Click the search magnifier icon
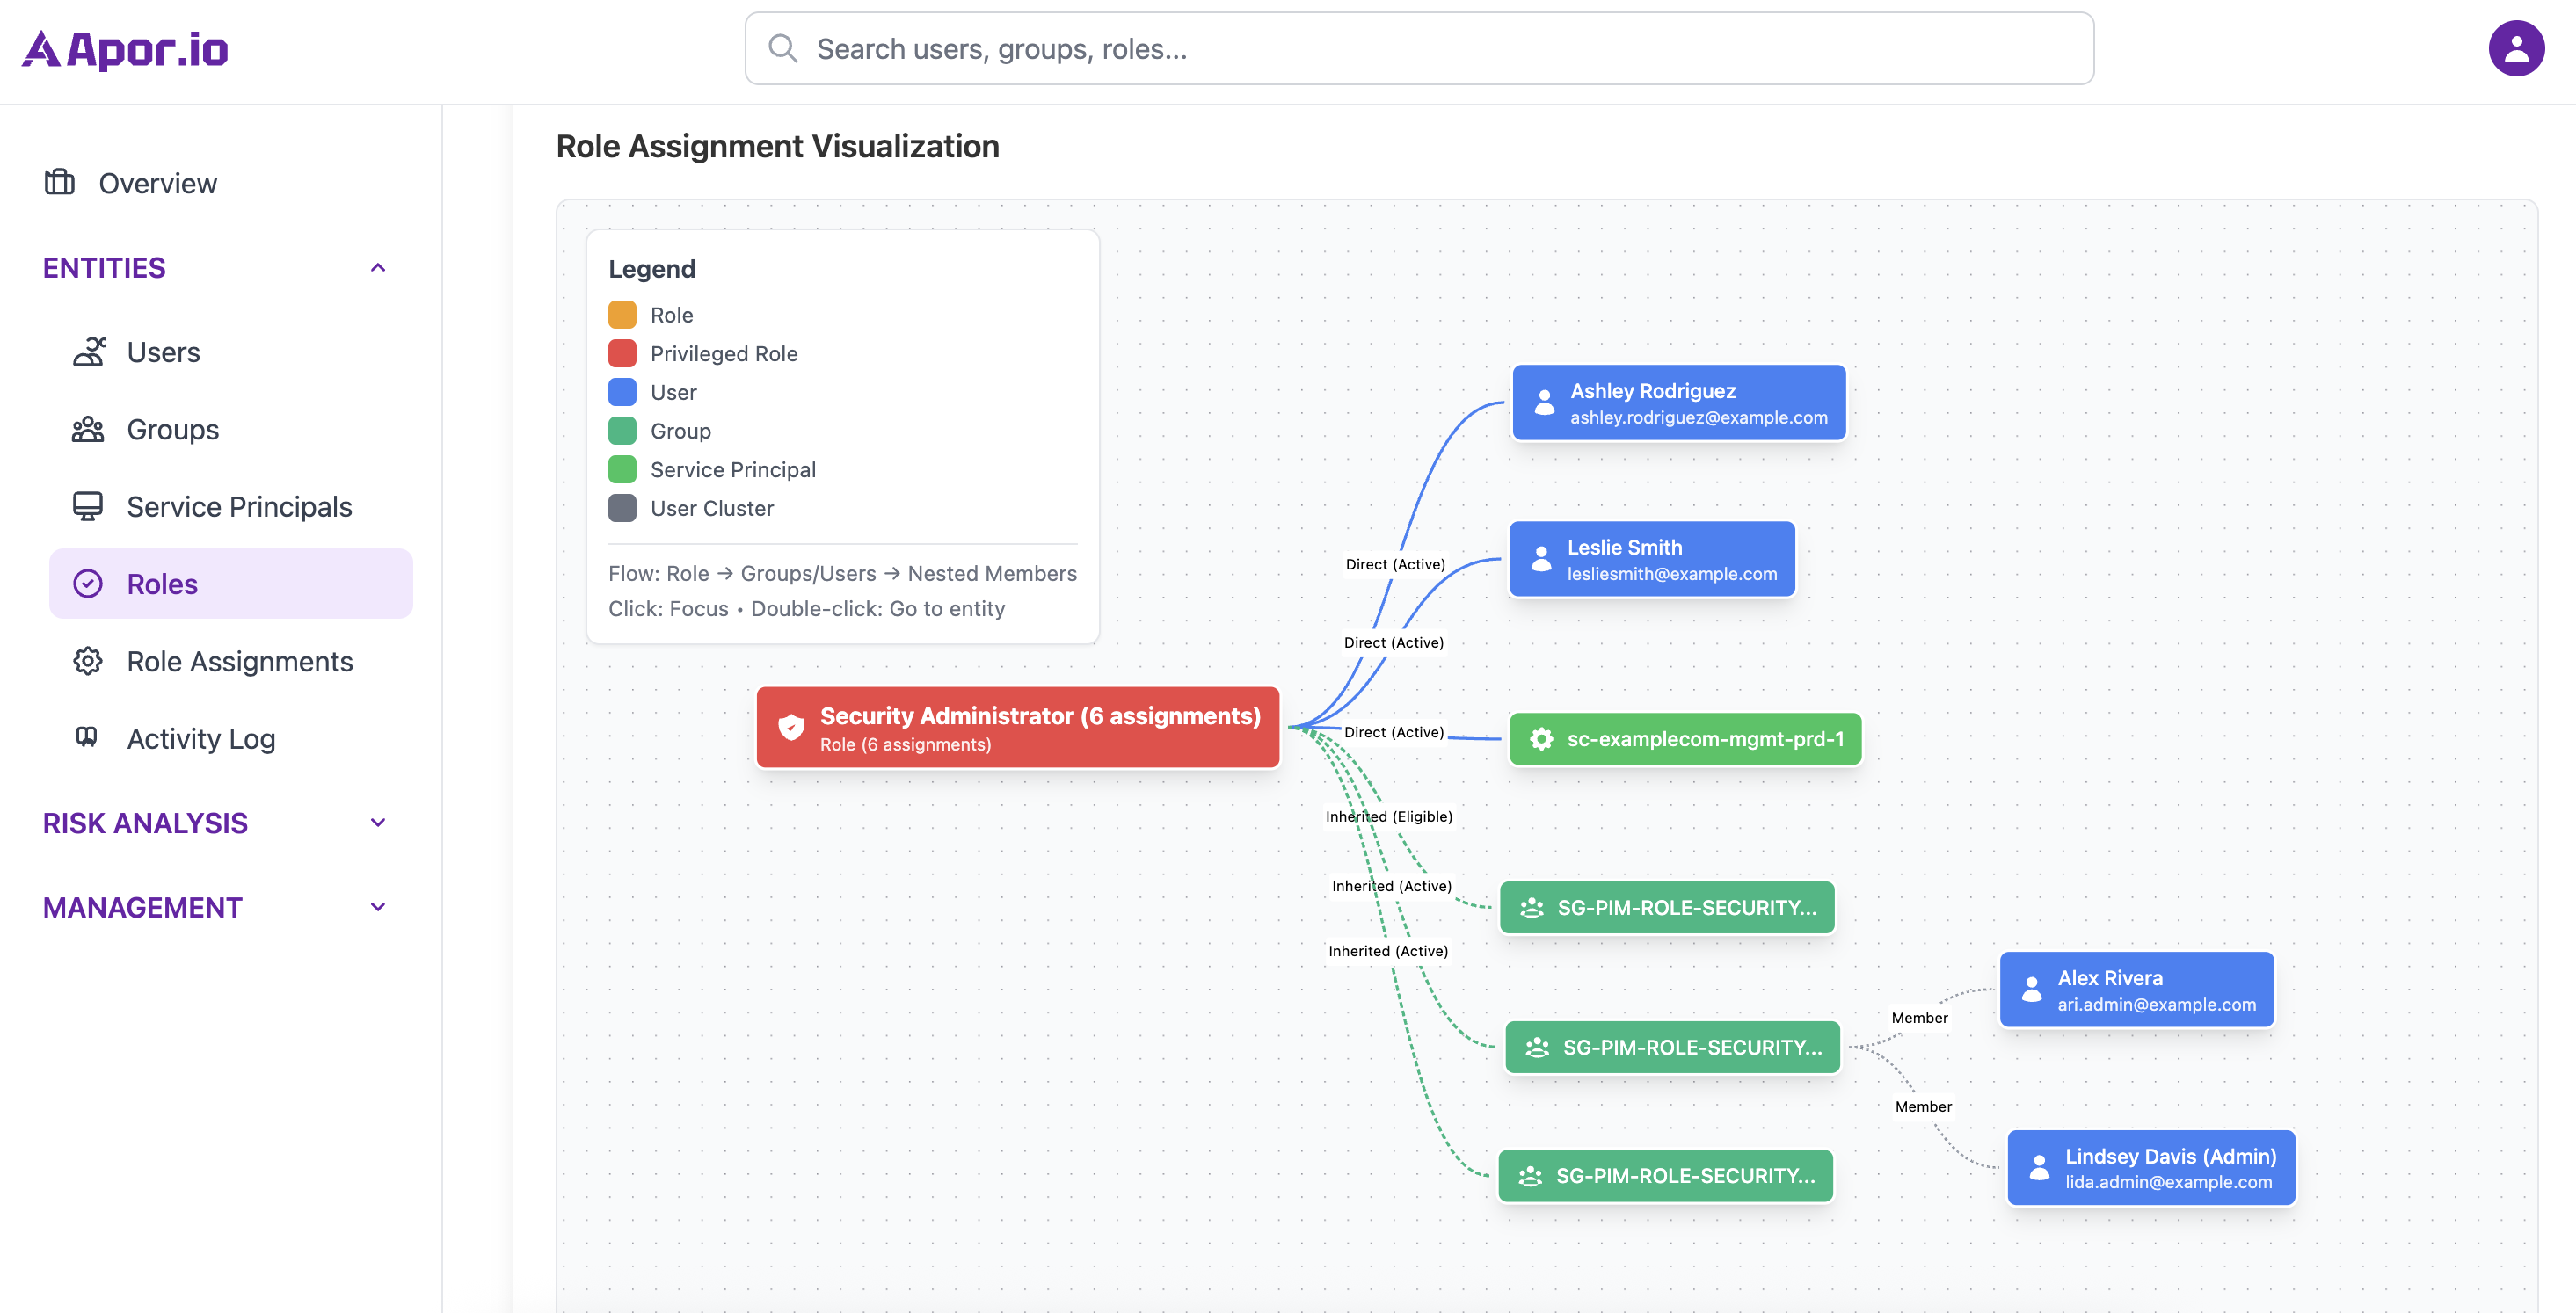2576x1313 pixels. pos(782,48)
